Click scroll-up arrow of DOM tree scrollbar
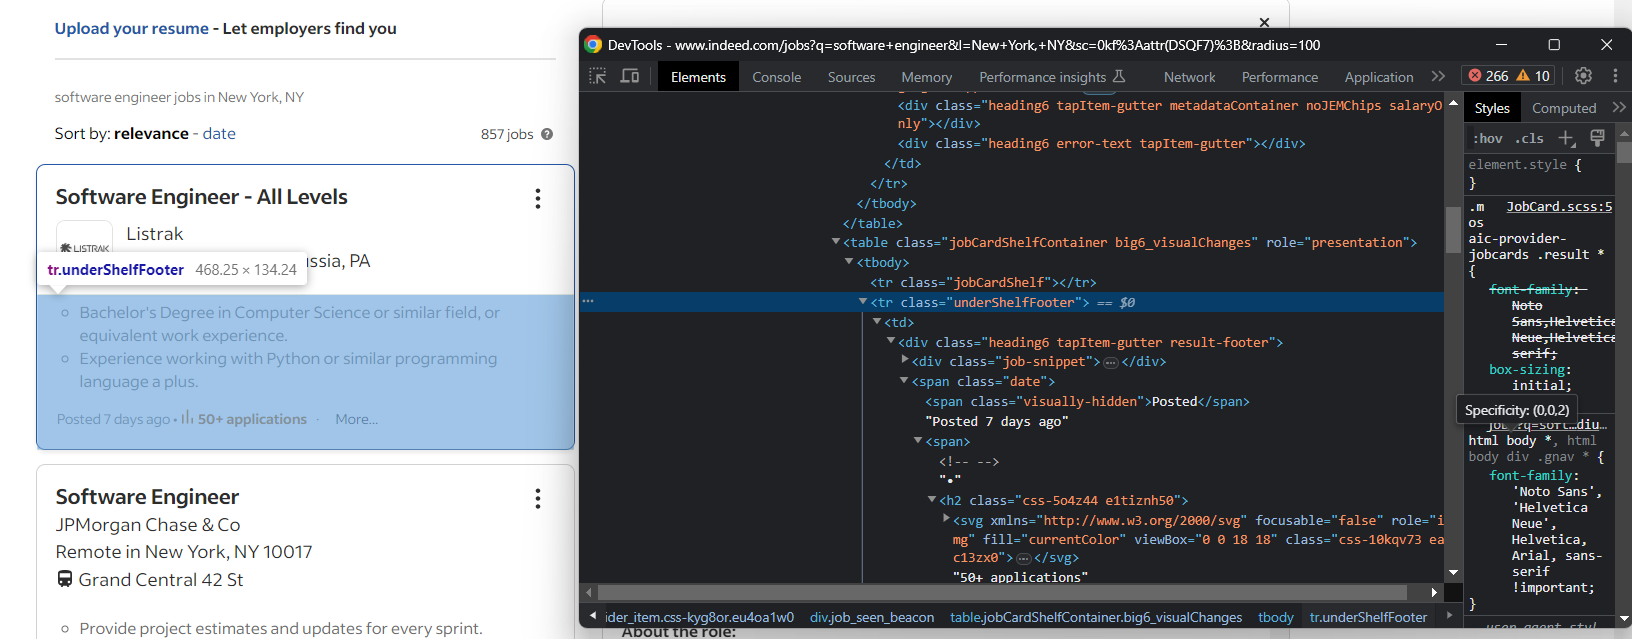 pyautogui.click(x=1453, y=103)
